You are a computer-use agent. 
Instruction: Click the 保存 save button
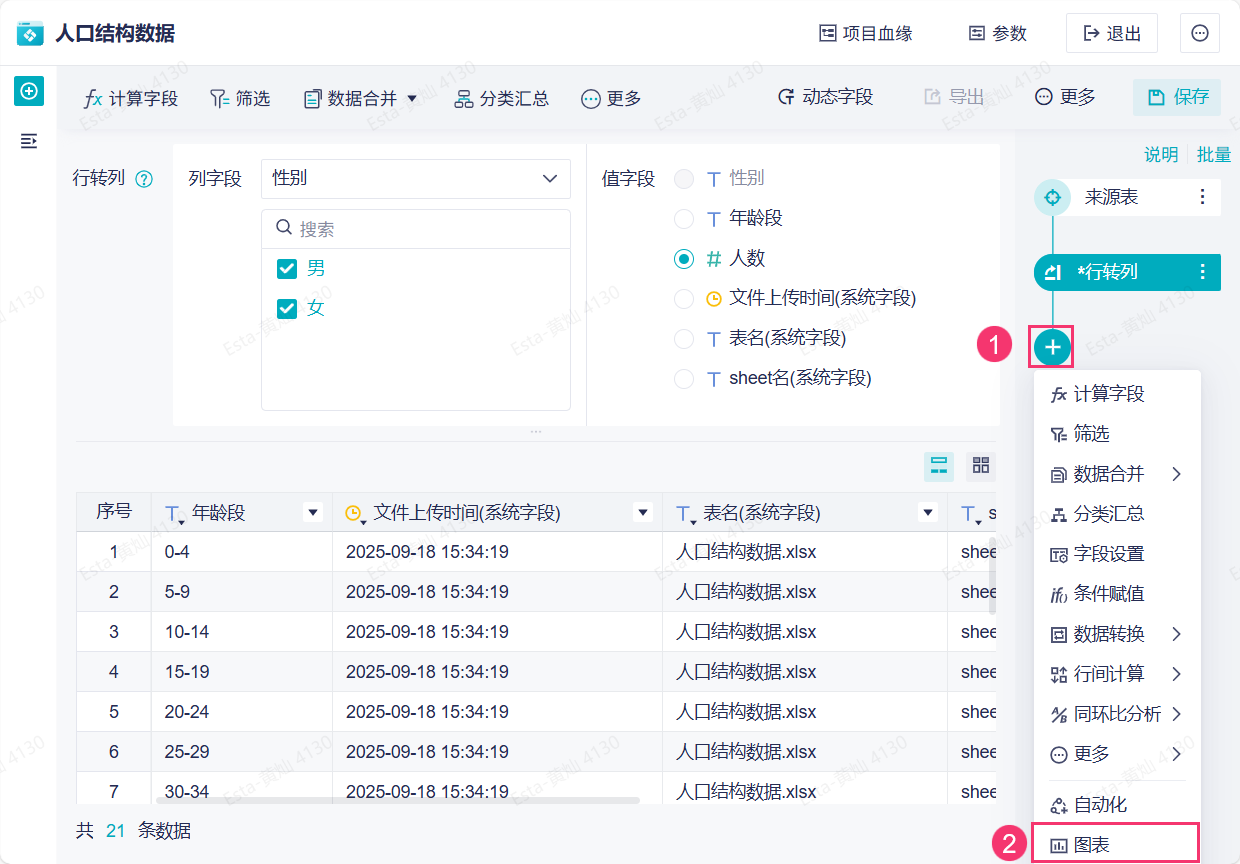tap(1176, 98)
